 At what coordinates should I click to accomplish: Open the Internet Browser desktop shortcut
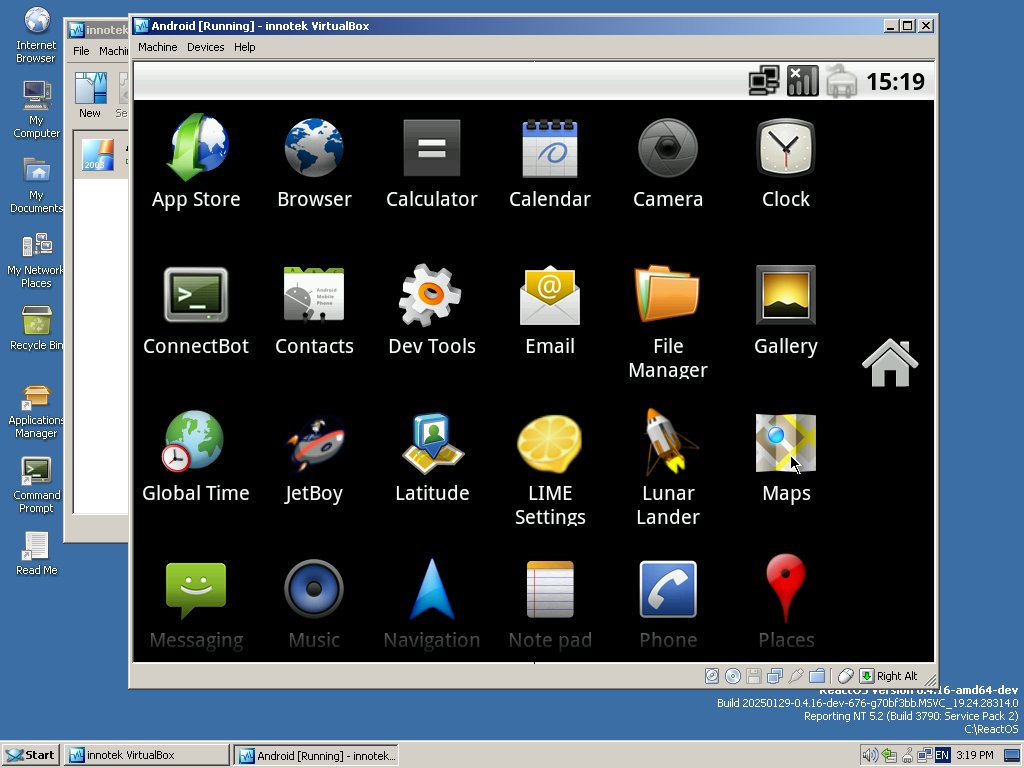(x=36, y=36)
